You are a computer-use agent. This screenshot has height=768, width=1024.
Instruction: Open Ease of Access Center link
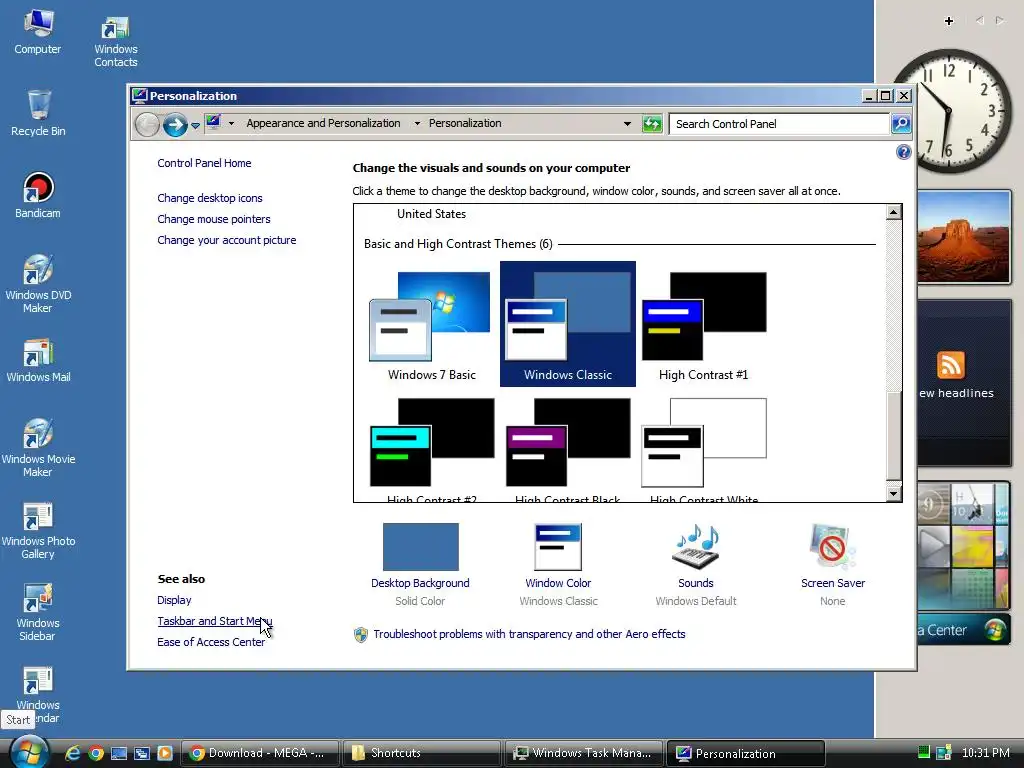click(x=211, y=642)
